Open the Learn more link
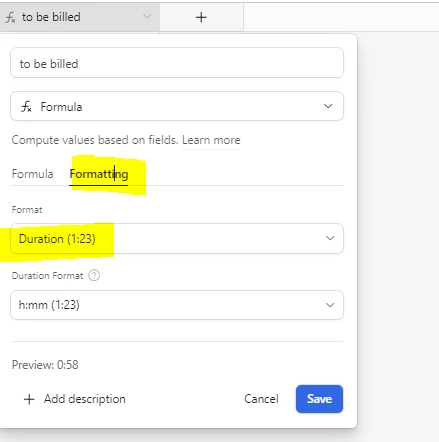The image size is (439, 442). (x=211, y=140)
